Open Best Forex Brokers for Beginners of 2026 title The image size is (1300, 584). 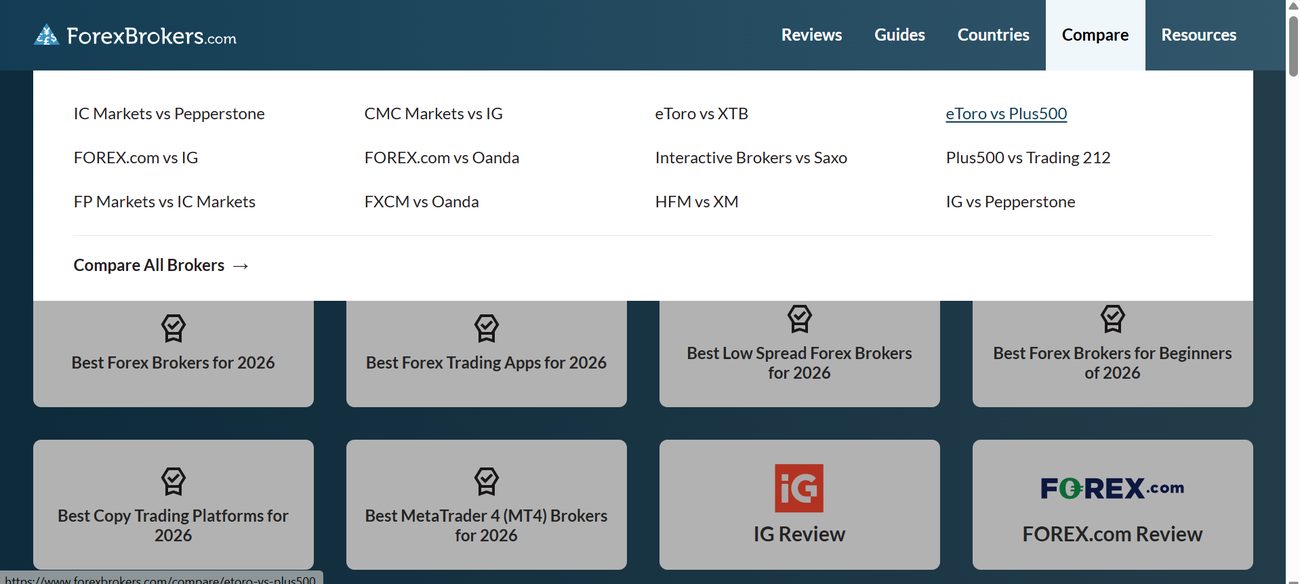(x=1112, y=363)
